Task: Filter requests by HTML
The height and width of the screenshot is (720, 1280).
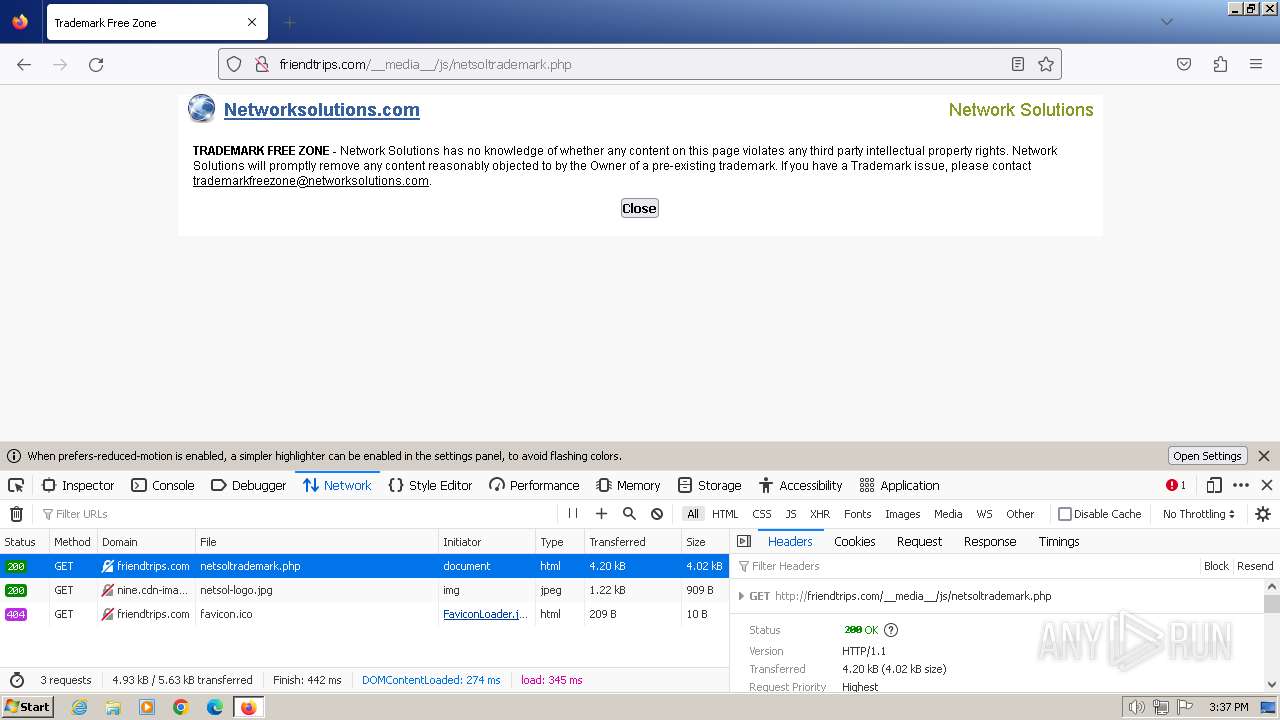Action: pyautogui.click(x=725, y=514)
